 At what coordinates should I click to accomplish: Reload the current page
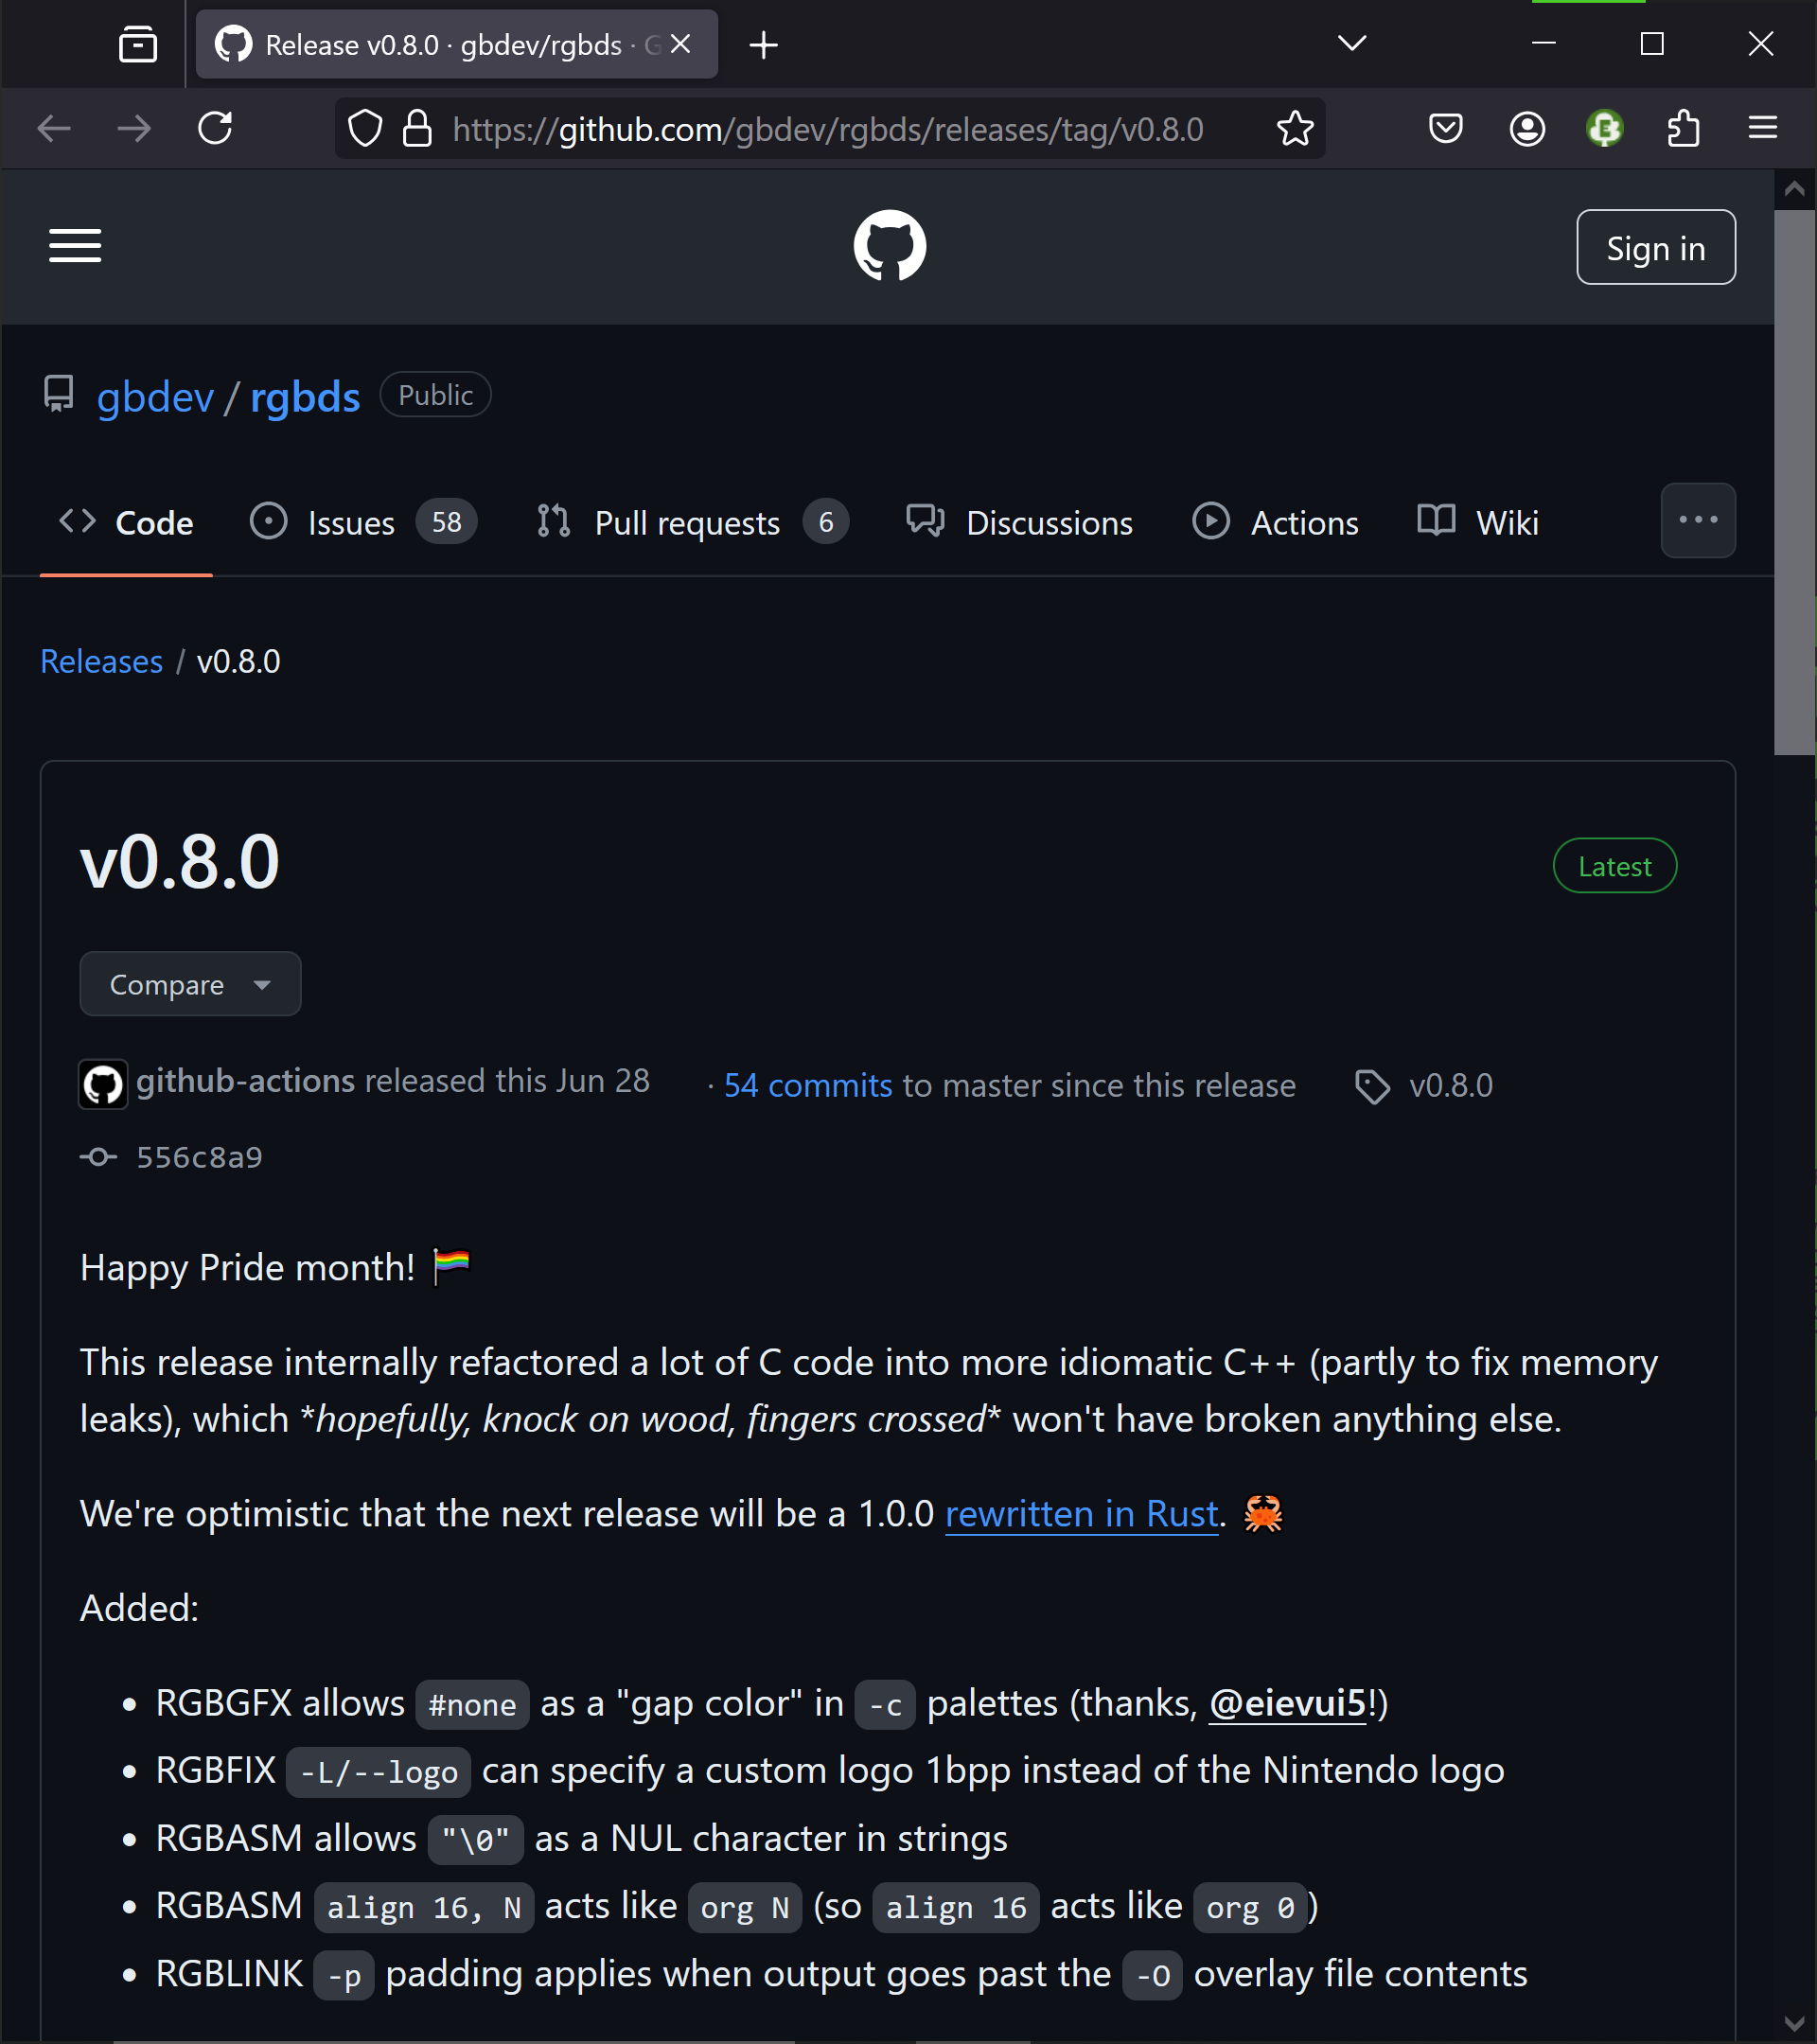tap(215, 129)
